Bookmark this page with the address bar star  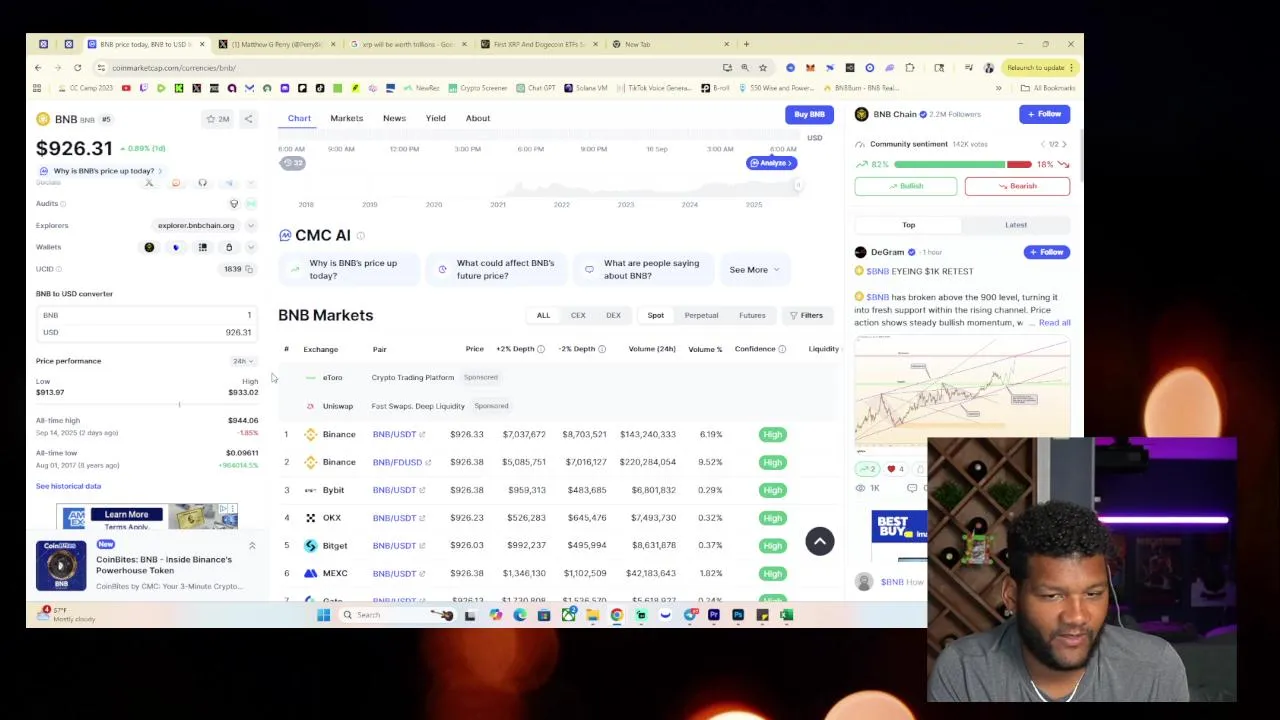(x=763, y=68)
